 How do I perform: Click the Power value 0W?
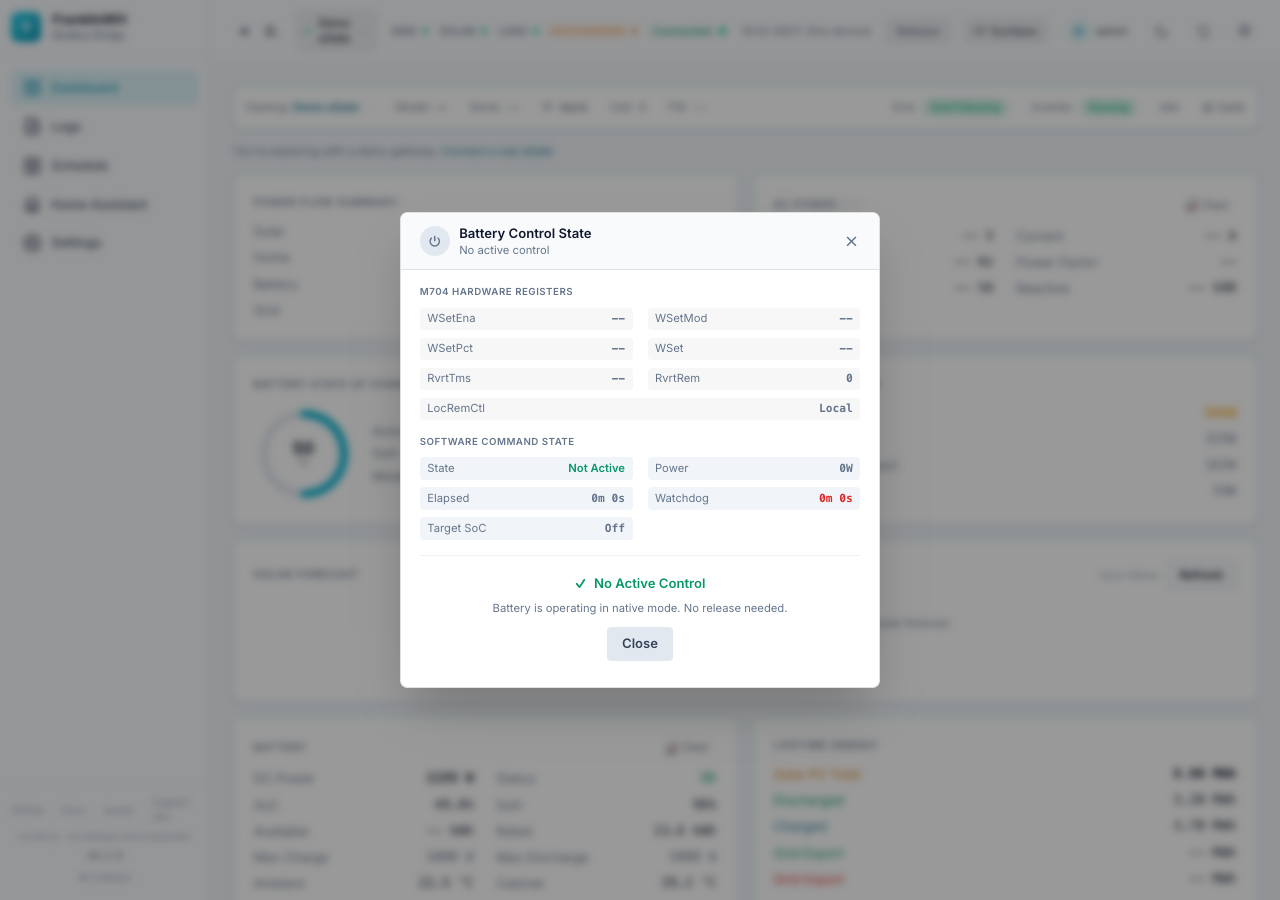(x=846, y=468)
